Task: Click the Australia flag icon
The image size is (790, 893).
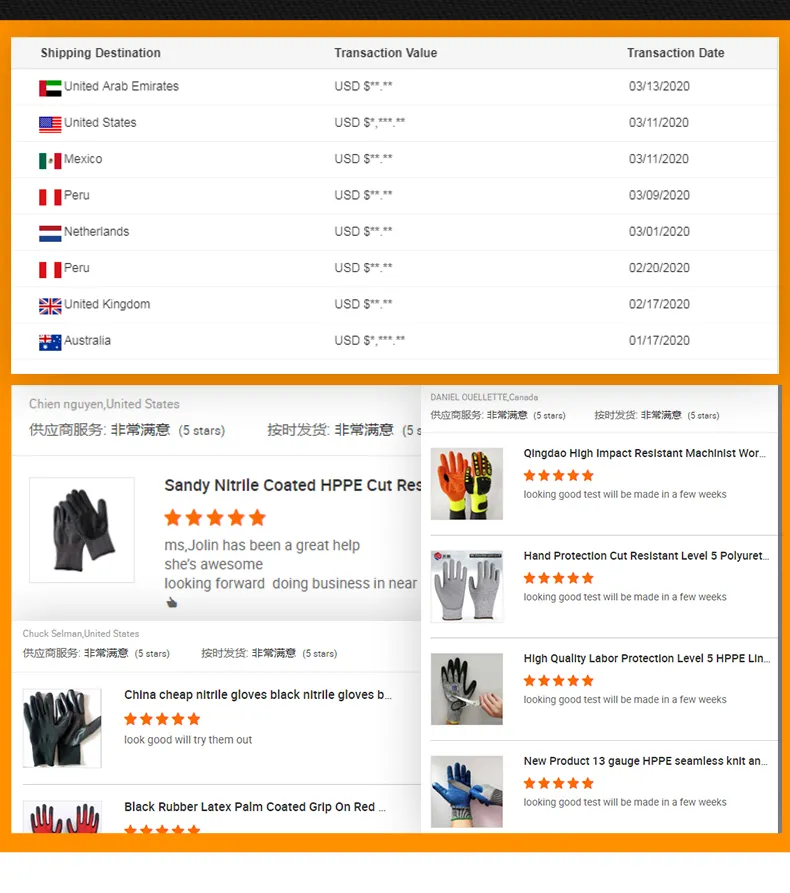Action: 50,342
